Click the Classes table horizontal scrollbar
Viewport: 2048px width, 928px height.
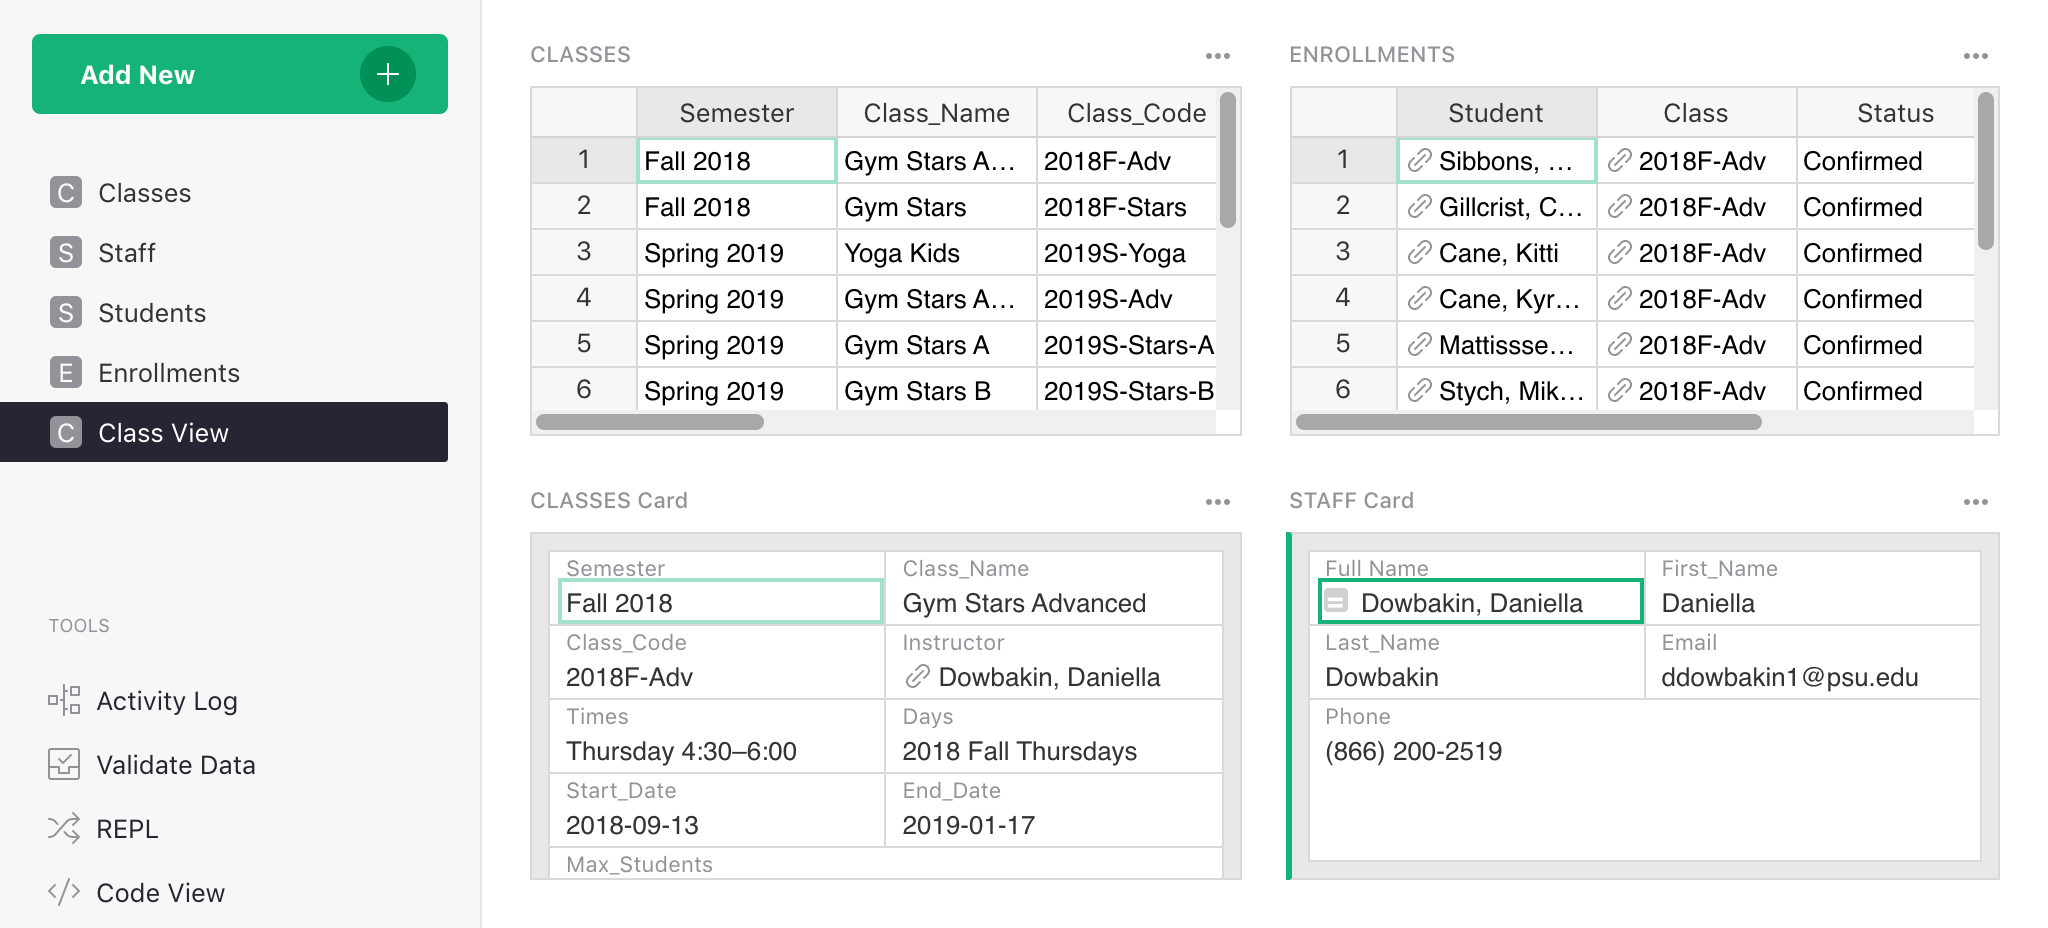[650, 422]
